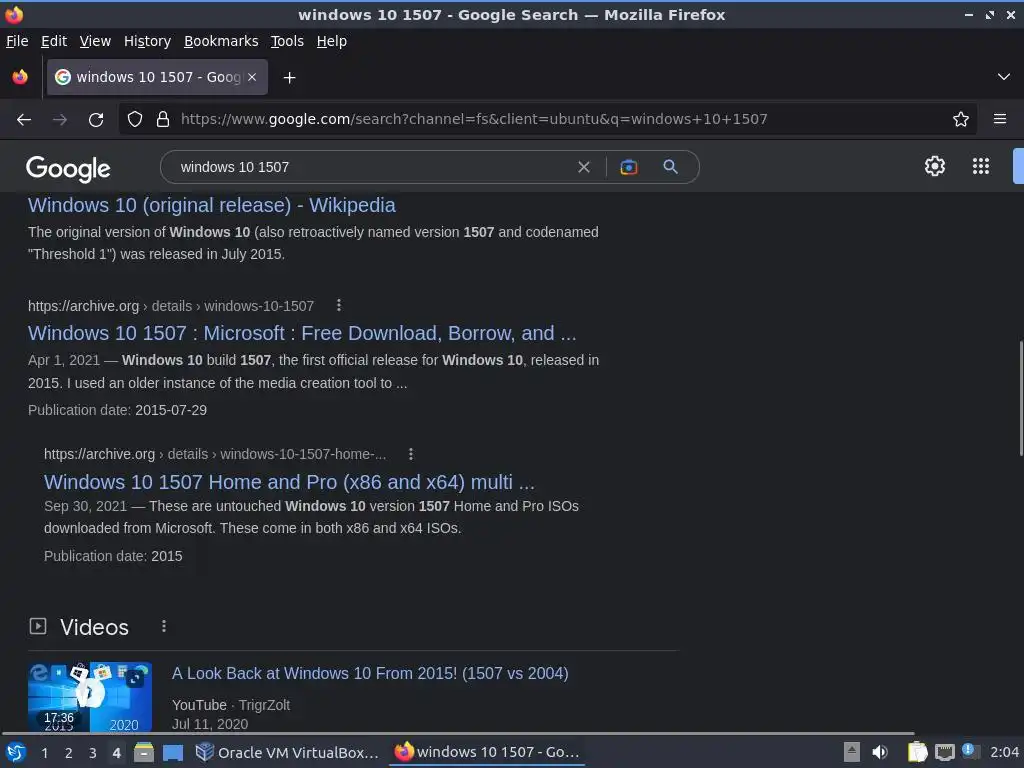
Task: Open A Look Back at Windows 10 video link
Action: click(370, 673)
